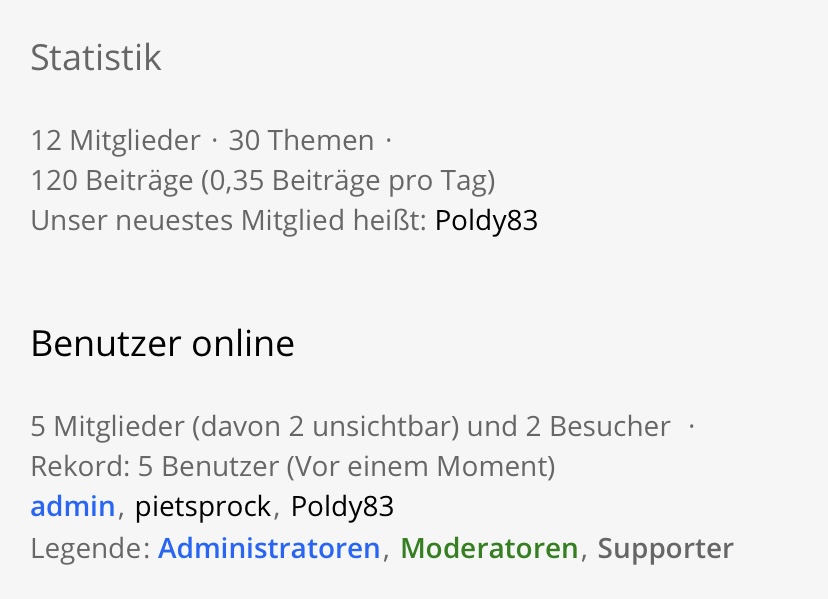This screenshot has height=599, width=828.
Task: Open the Benutzer online heading link
Action: click(163, 344)
